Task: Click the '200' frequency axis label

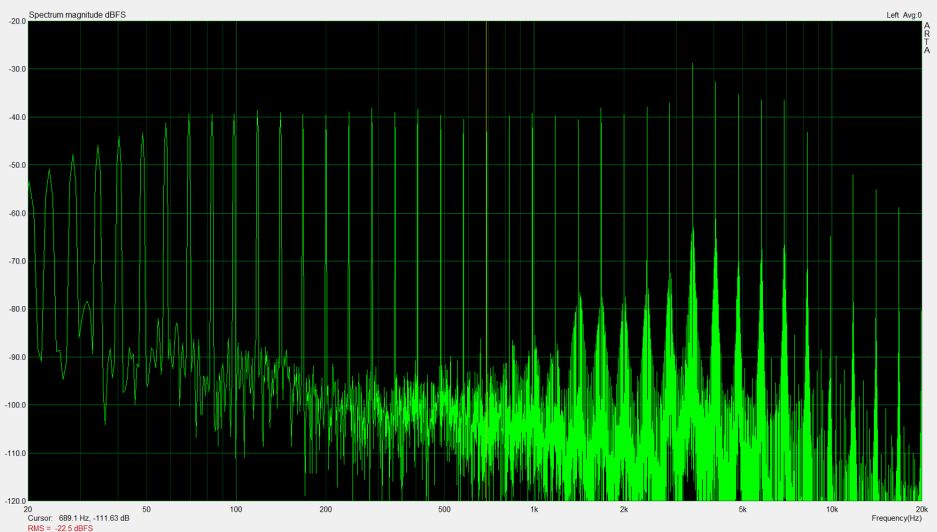Action: point(326,509)
